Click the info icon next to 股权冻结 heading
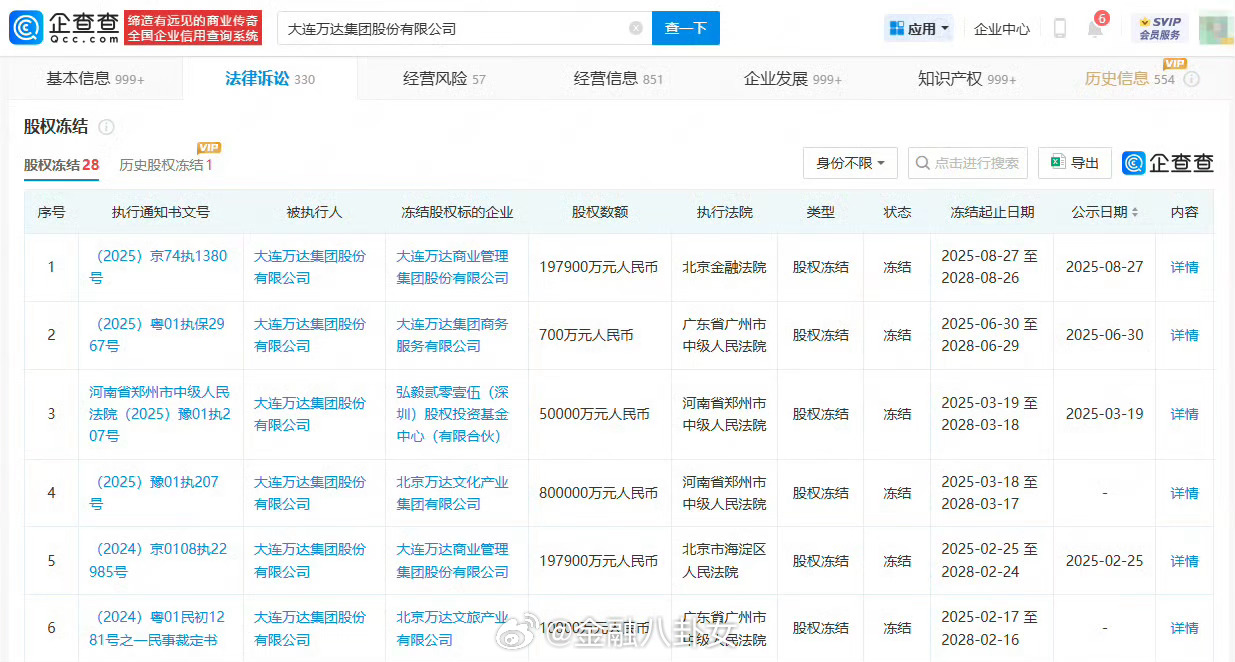 106,127
